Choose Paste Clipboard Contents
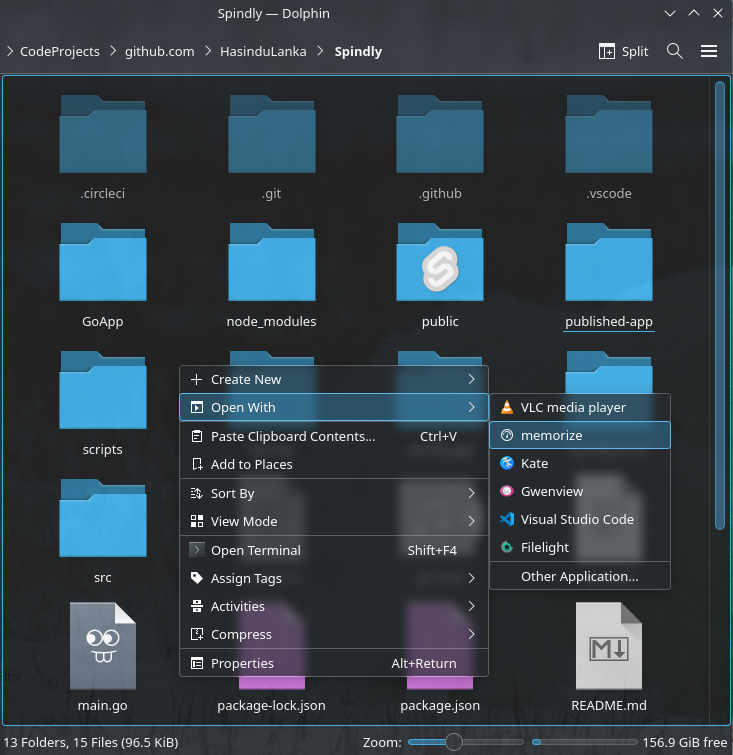 coord(334,436)
